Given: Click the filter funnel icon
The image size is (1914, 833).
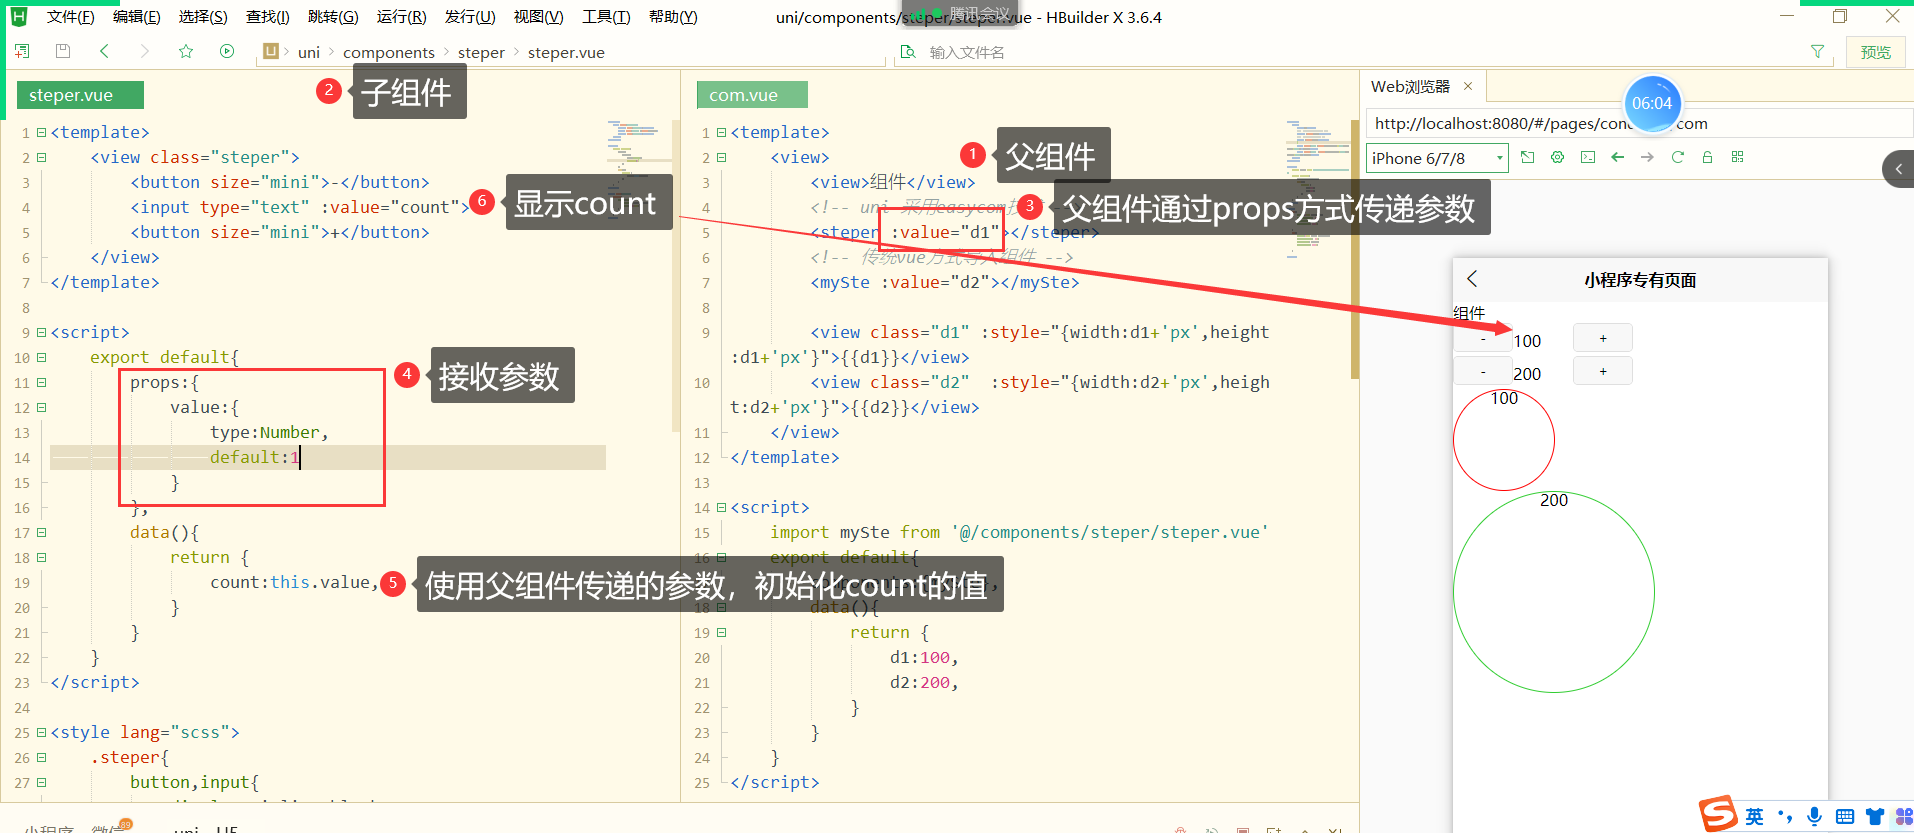Looking at the screenshot, I should [x=1817, y=51].
